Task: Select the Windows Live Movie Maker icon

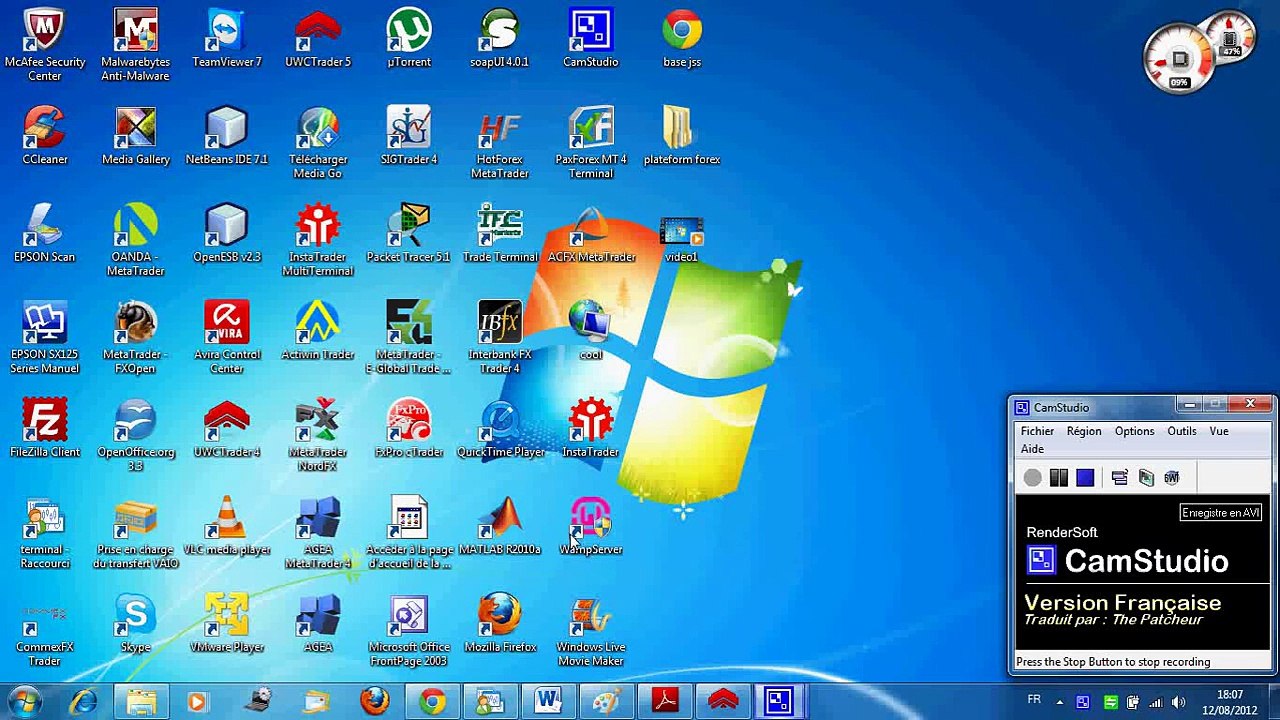Action: 591,630
